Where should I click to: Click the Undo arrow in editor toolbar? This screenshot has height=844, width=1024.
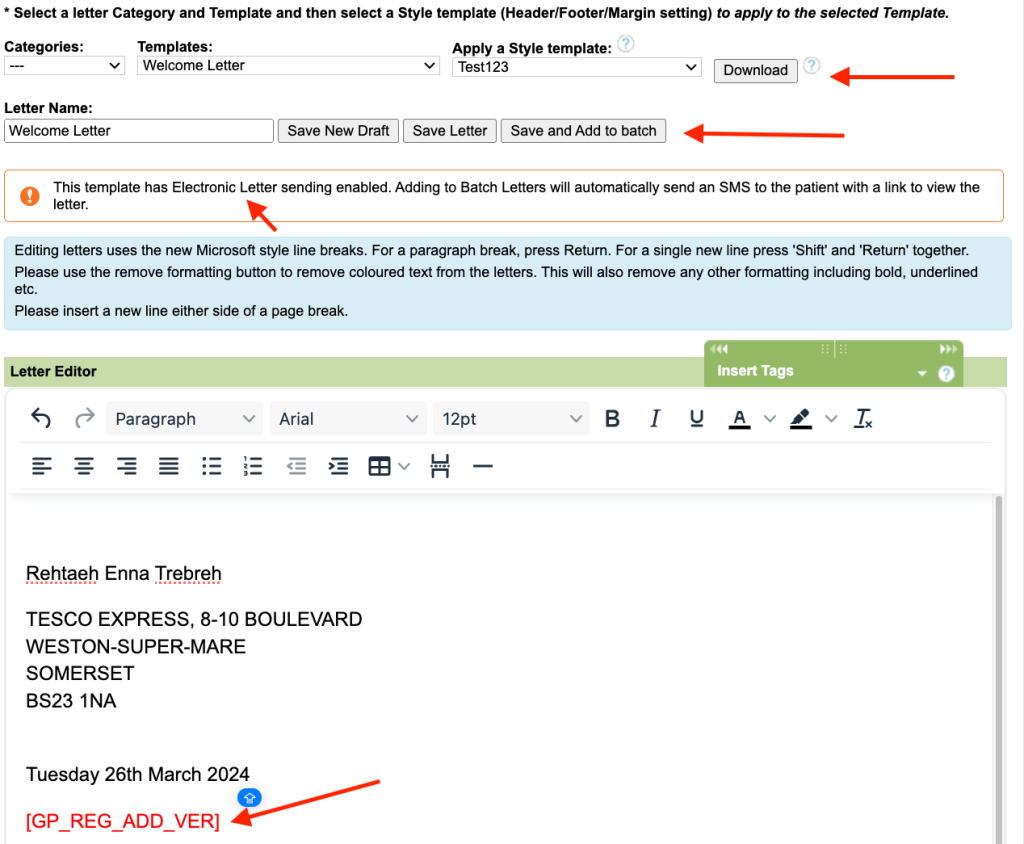(41, 419)
